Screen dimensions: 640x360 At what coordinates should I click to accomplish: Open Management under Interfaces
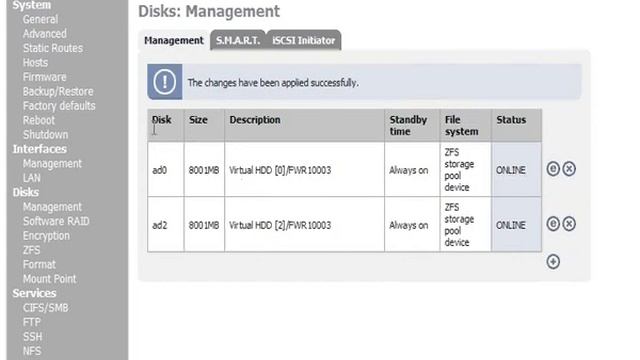[52, 164]
